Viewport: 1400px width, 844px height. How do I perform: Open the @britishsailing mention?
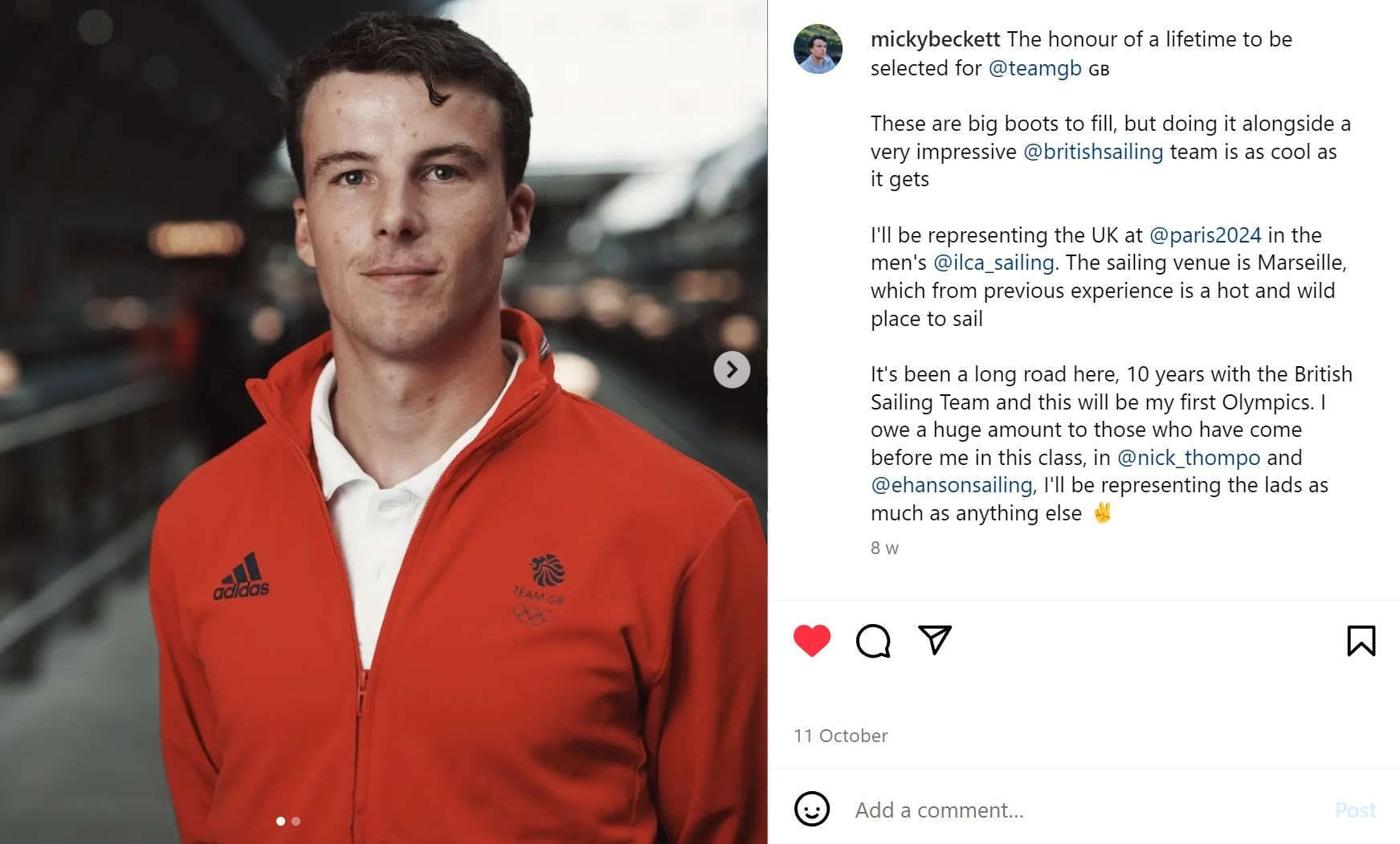tap(1093, 151)
